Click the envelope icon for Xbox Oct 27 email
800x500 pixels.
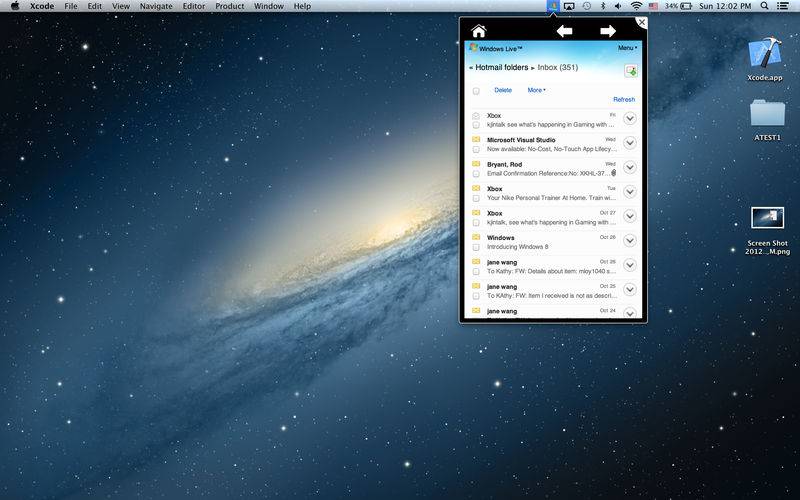tap(476, 213)
